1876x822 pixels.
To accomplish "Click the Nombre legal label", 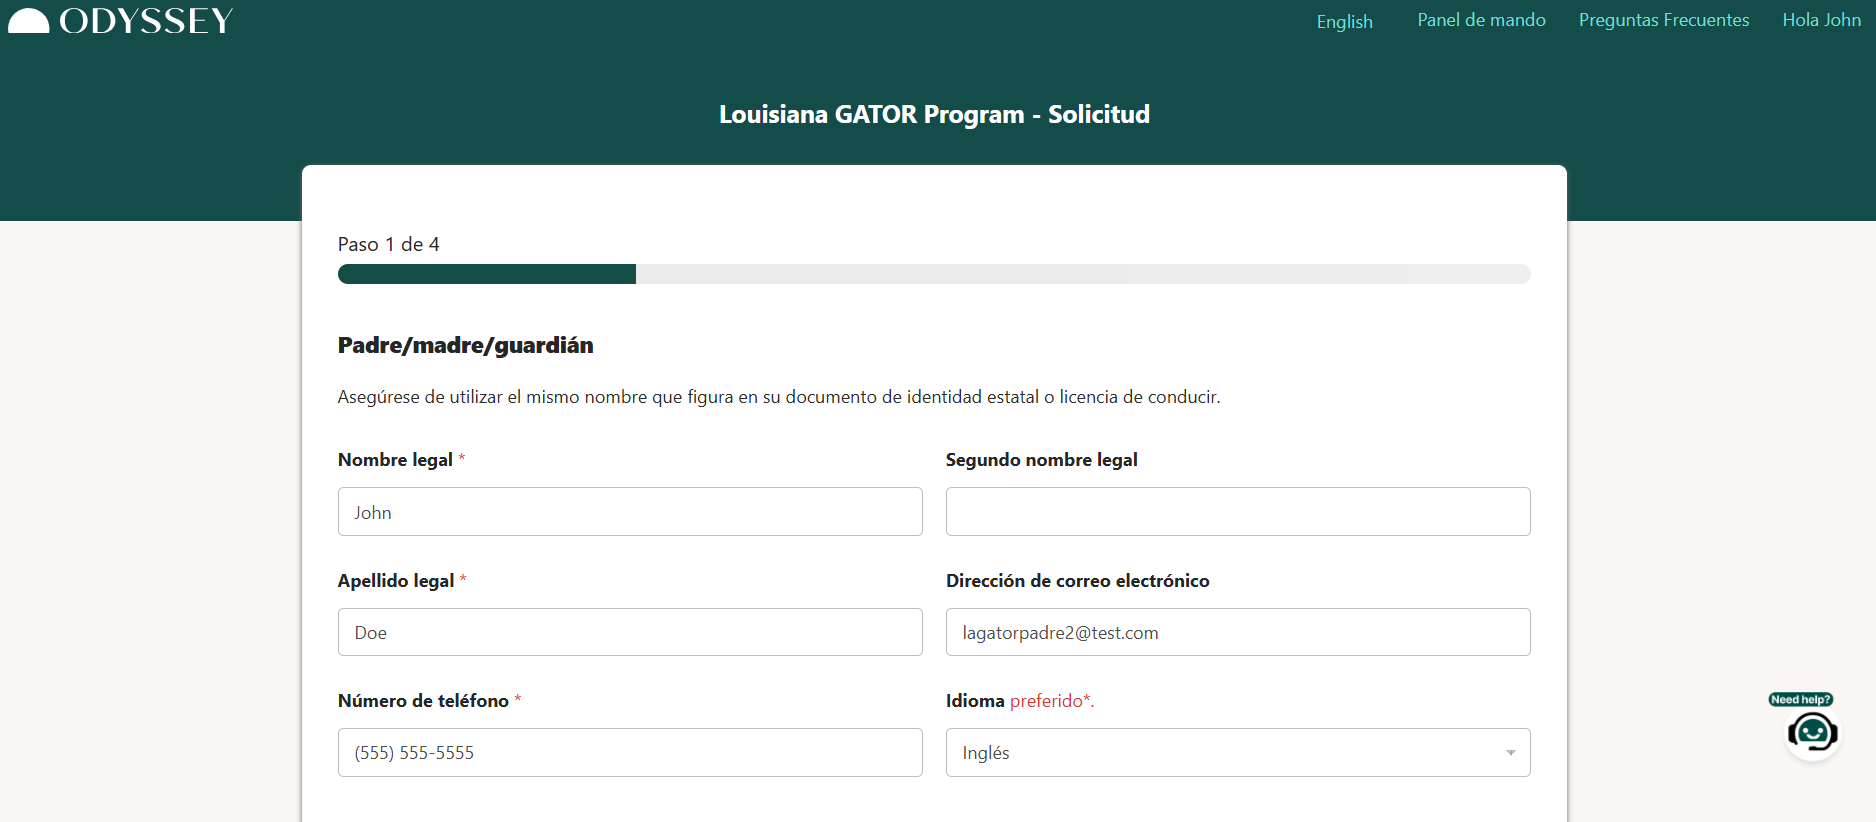I will tap(395, 460).
